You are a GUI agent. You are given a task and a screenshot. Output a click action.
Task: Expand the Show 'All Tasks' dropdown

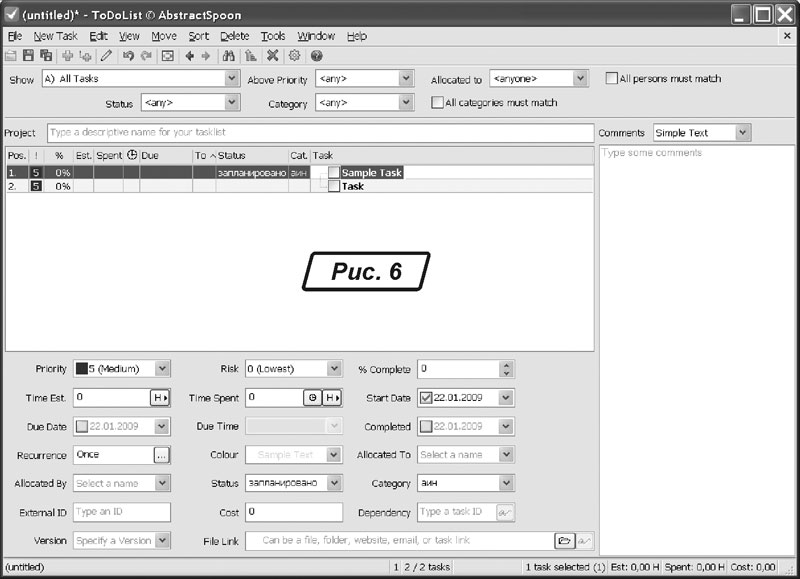(232, 79)
